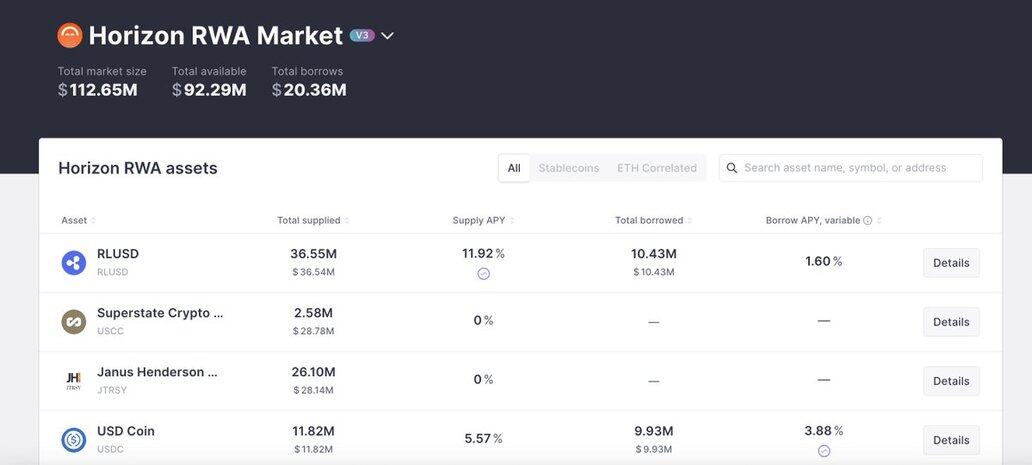This screenshot has width=1032, height=465.
Task: Click the RLUSD asset name
Action: 118,254
